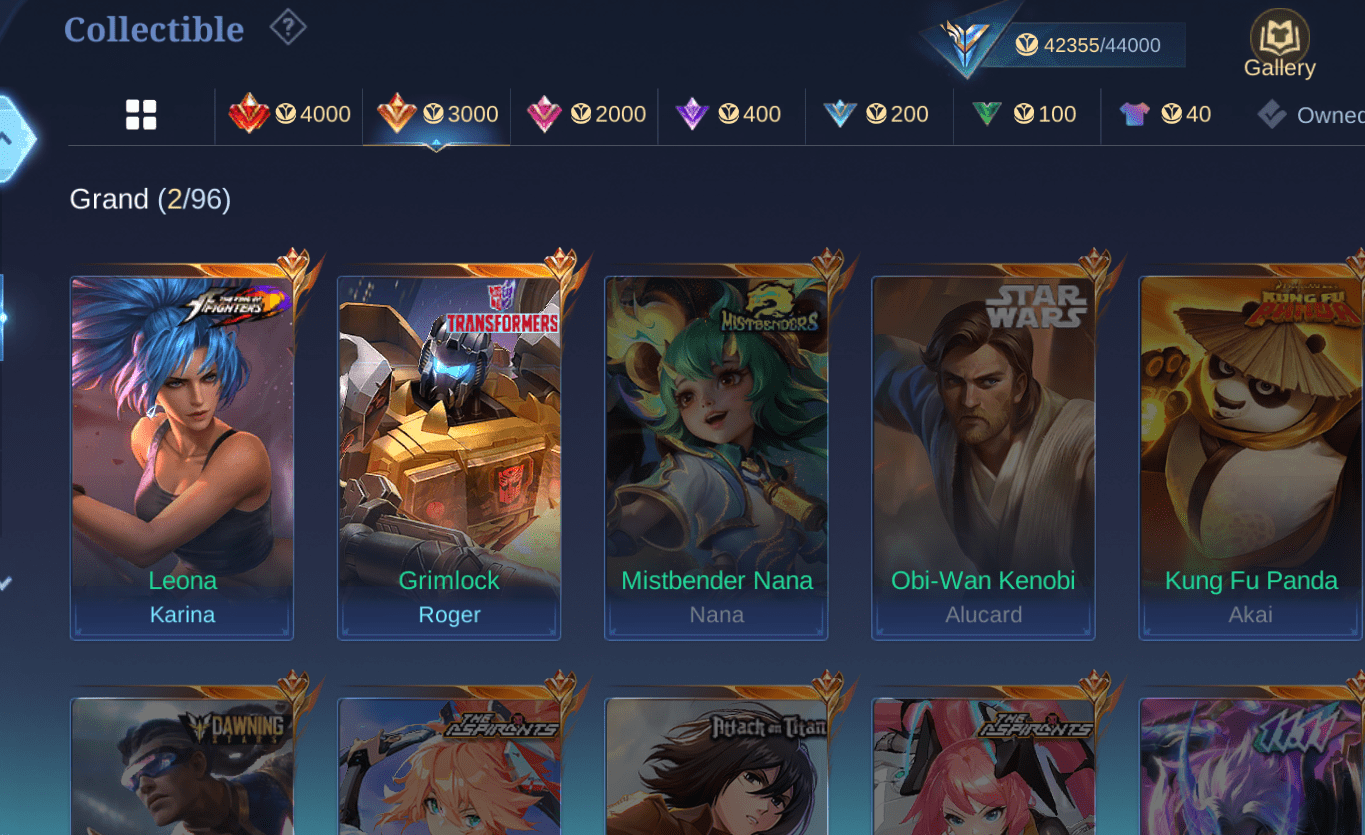View the Mistbender Nana skin card

click(716, 458)
